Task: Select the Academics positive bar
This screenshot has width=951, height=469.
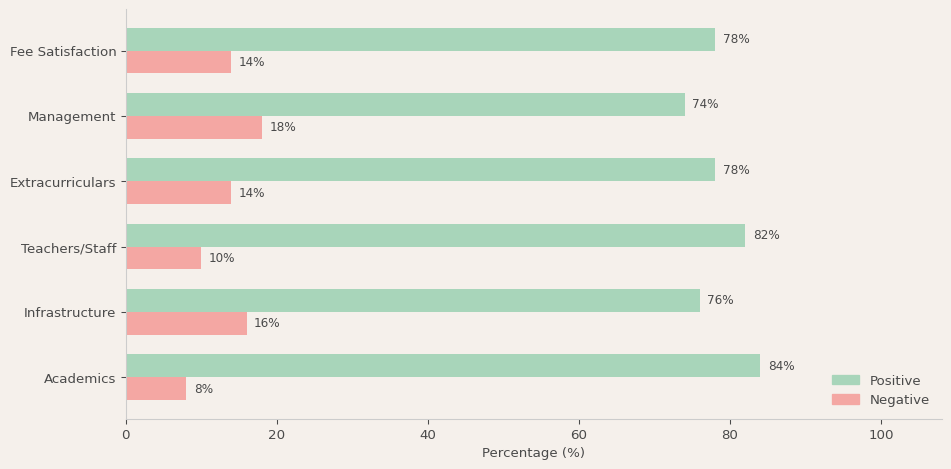Action: point(442,366)
